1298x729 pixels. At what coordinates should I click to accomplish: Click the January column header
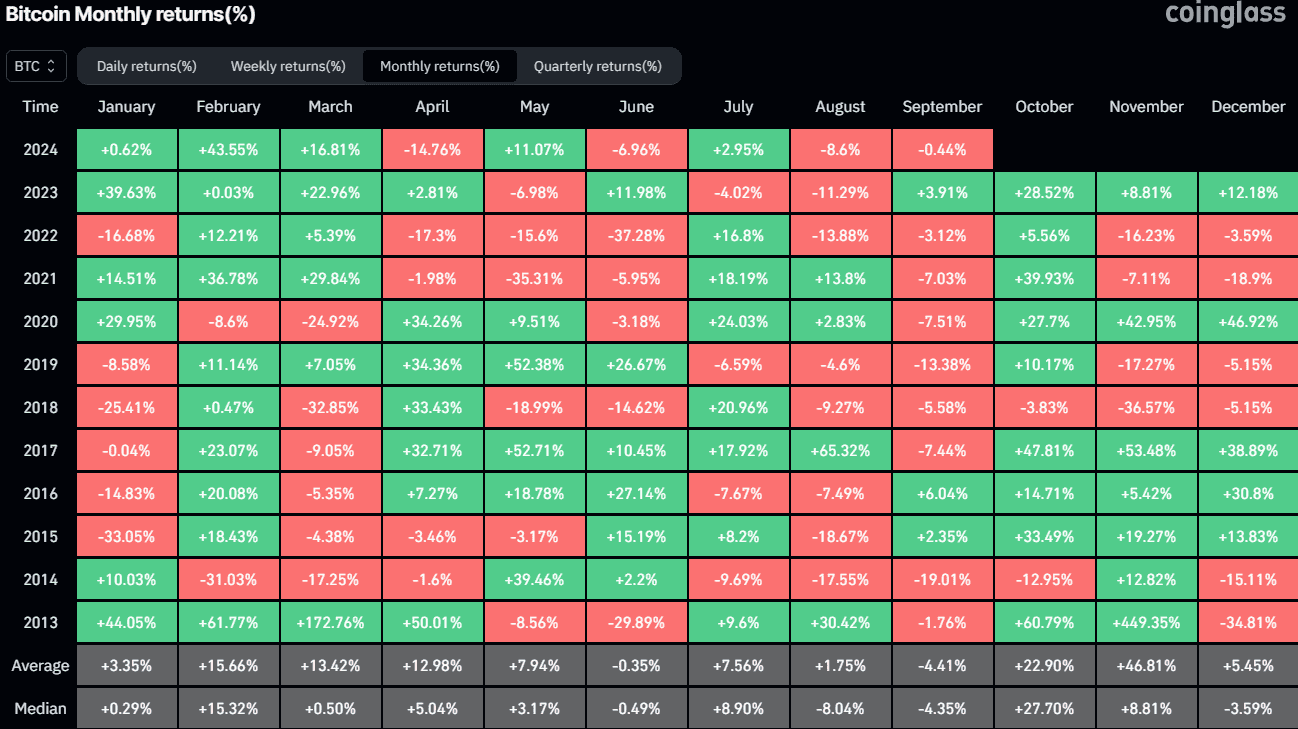pyautogui.click(x=126, y=106)
